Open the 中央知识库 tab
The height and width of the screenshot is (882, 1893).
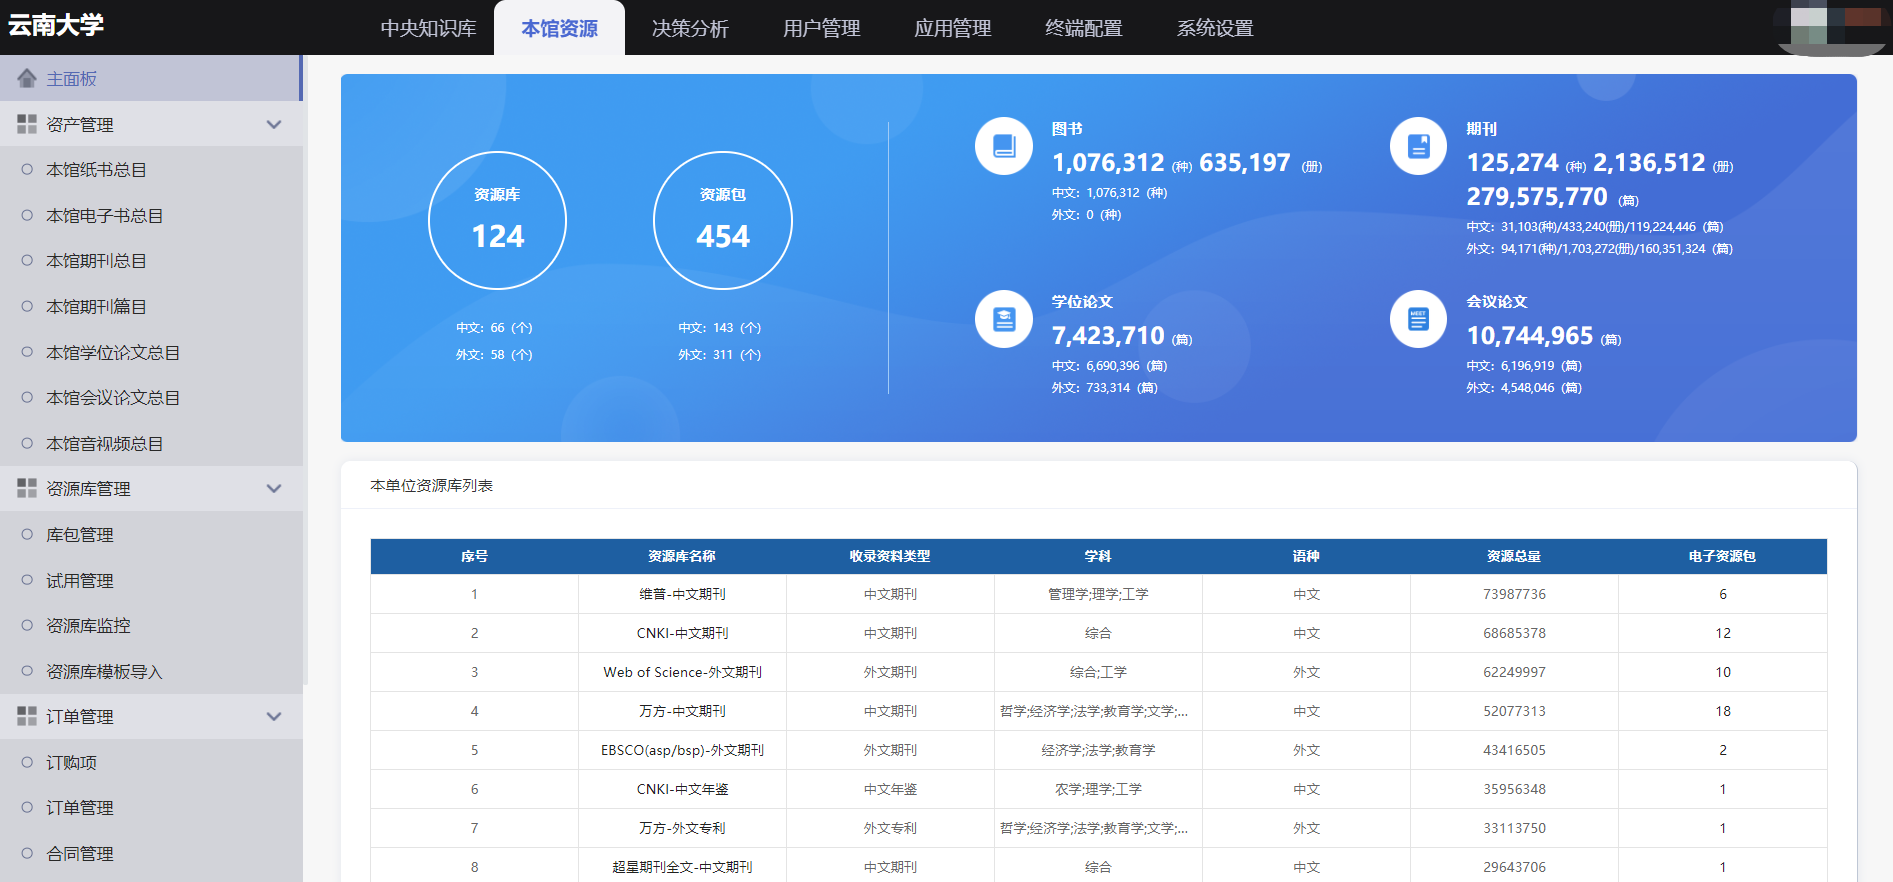428,28
